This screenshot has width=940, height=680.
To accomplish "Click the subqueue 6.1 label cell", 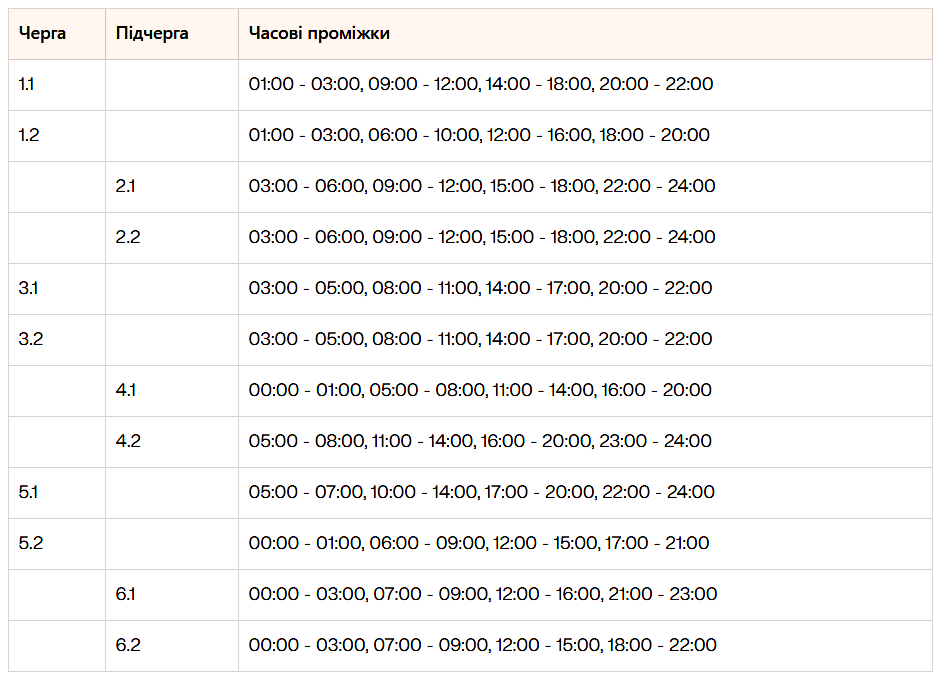I will click(127, 594).
